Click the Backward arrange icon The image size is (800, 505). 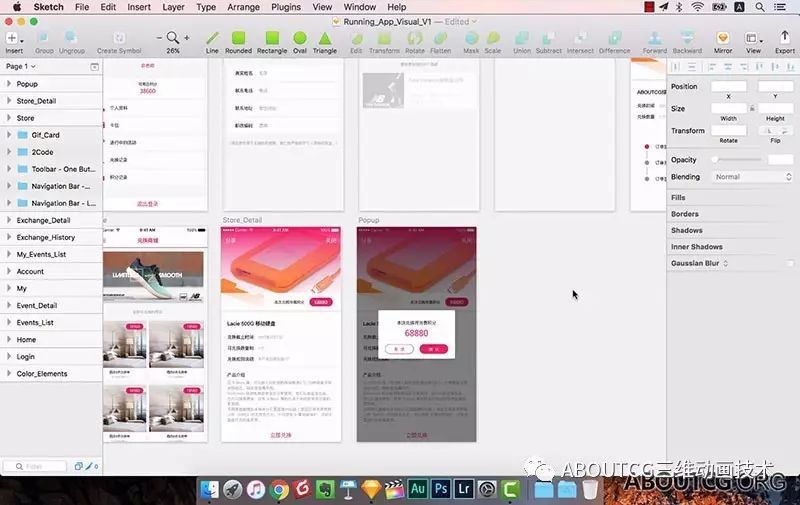coord(687,38)
